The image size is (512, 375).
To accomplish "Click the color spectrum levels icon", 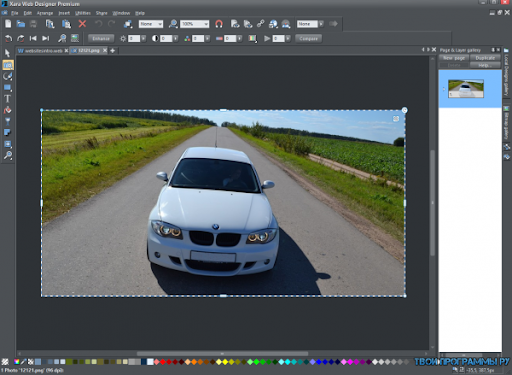I will point(253,39).
